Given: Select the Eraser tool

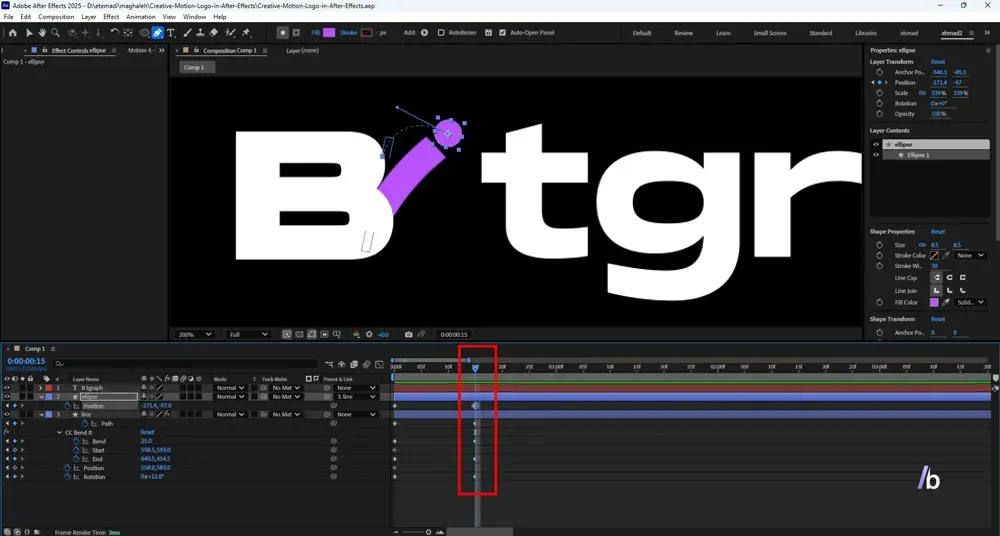Looking at the screenshot, I should (214, 33).
